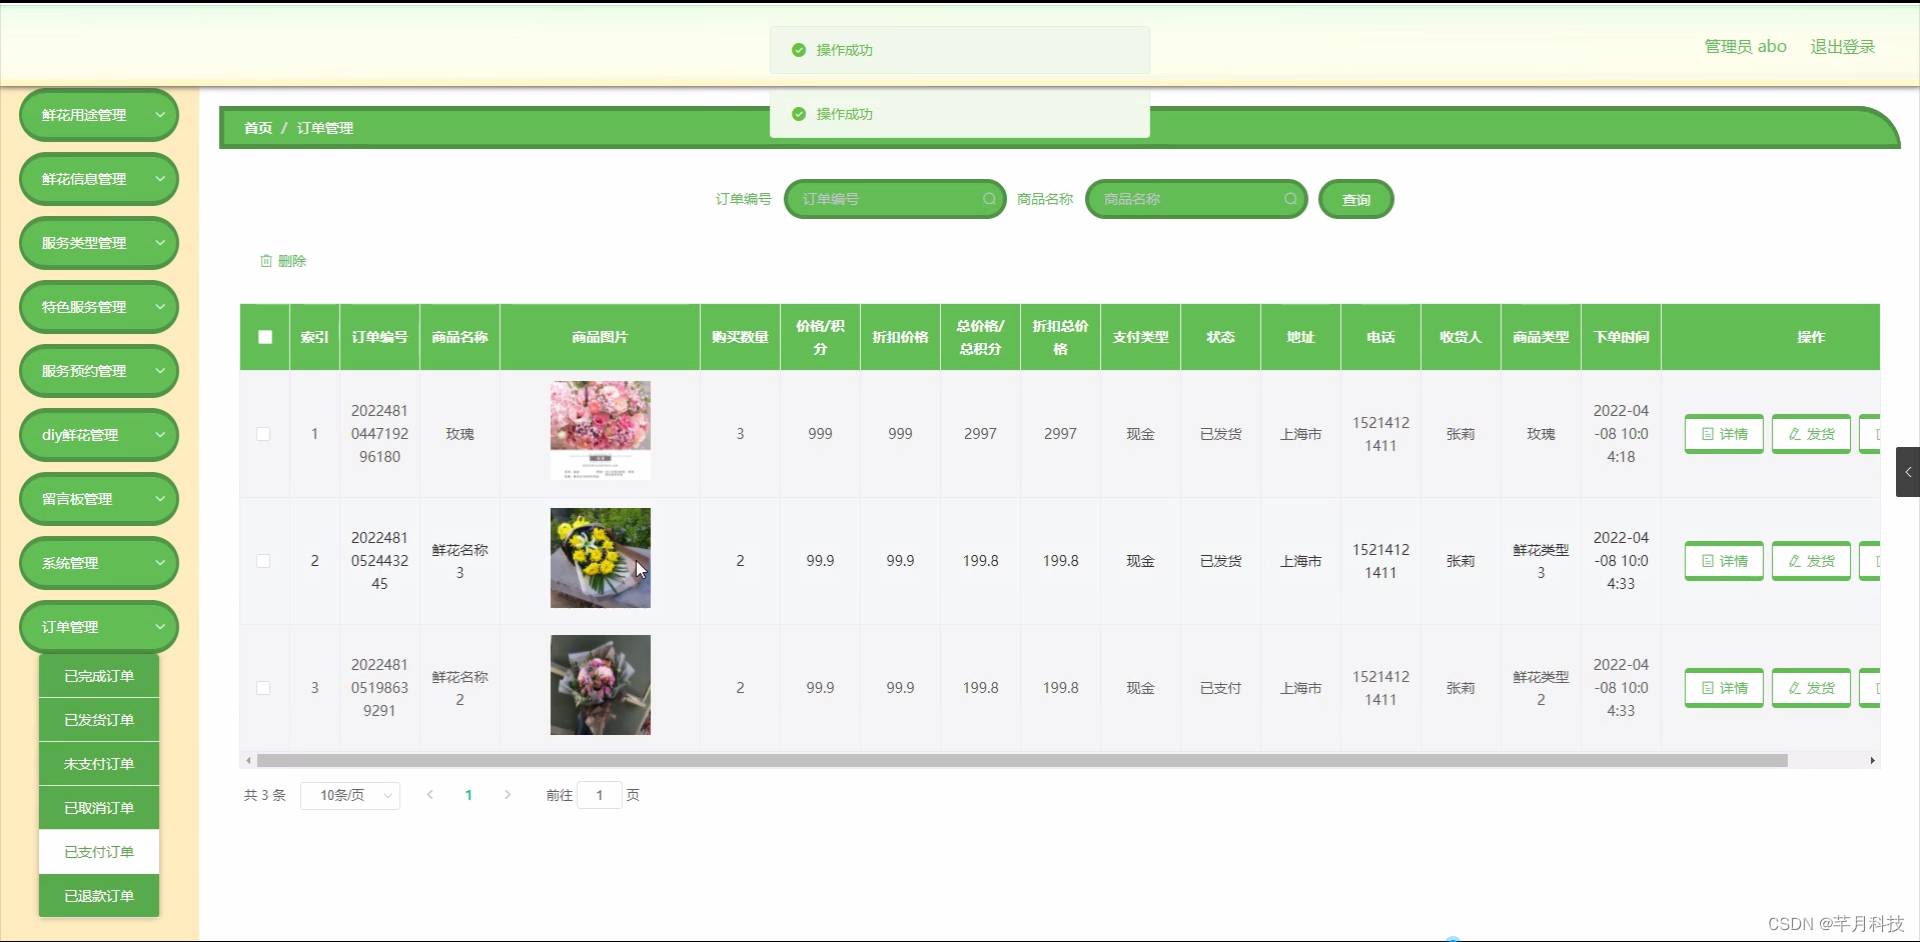
Task: Click the trash icon beside 删除
Action: (266, 261)
